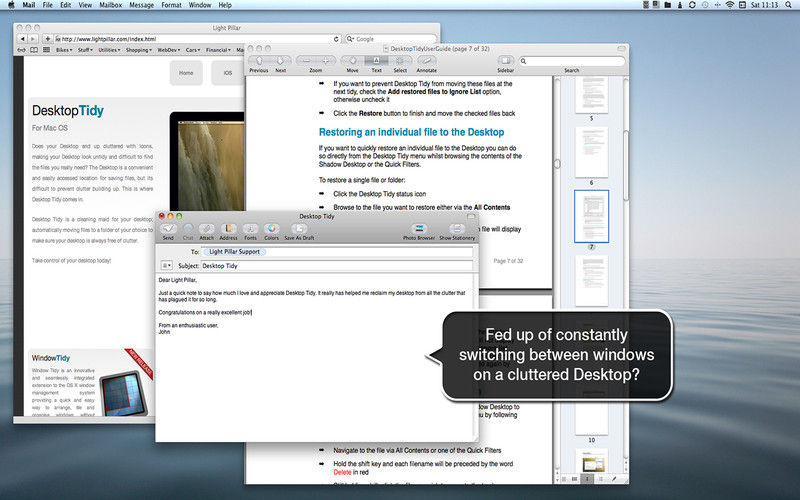The image size is (800, 500).
Task: Expand the Shopping bookmarks folder
Action: [139, 50]
